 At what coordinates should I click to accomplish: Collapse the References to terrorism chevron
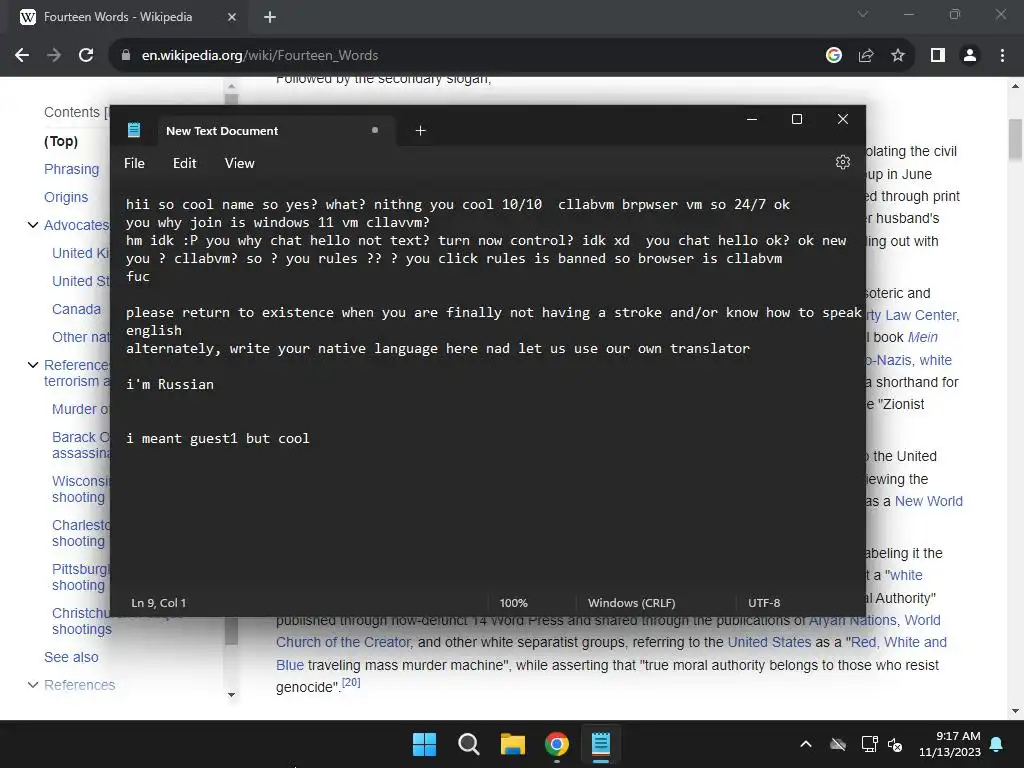click(33, 364)
